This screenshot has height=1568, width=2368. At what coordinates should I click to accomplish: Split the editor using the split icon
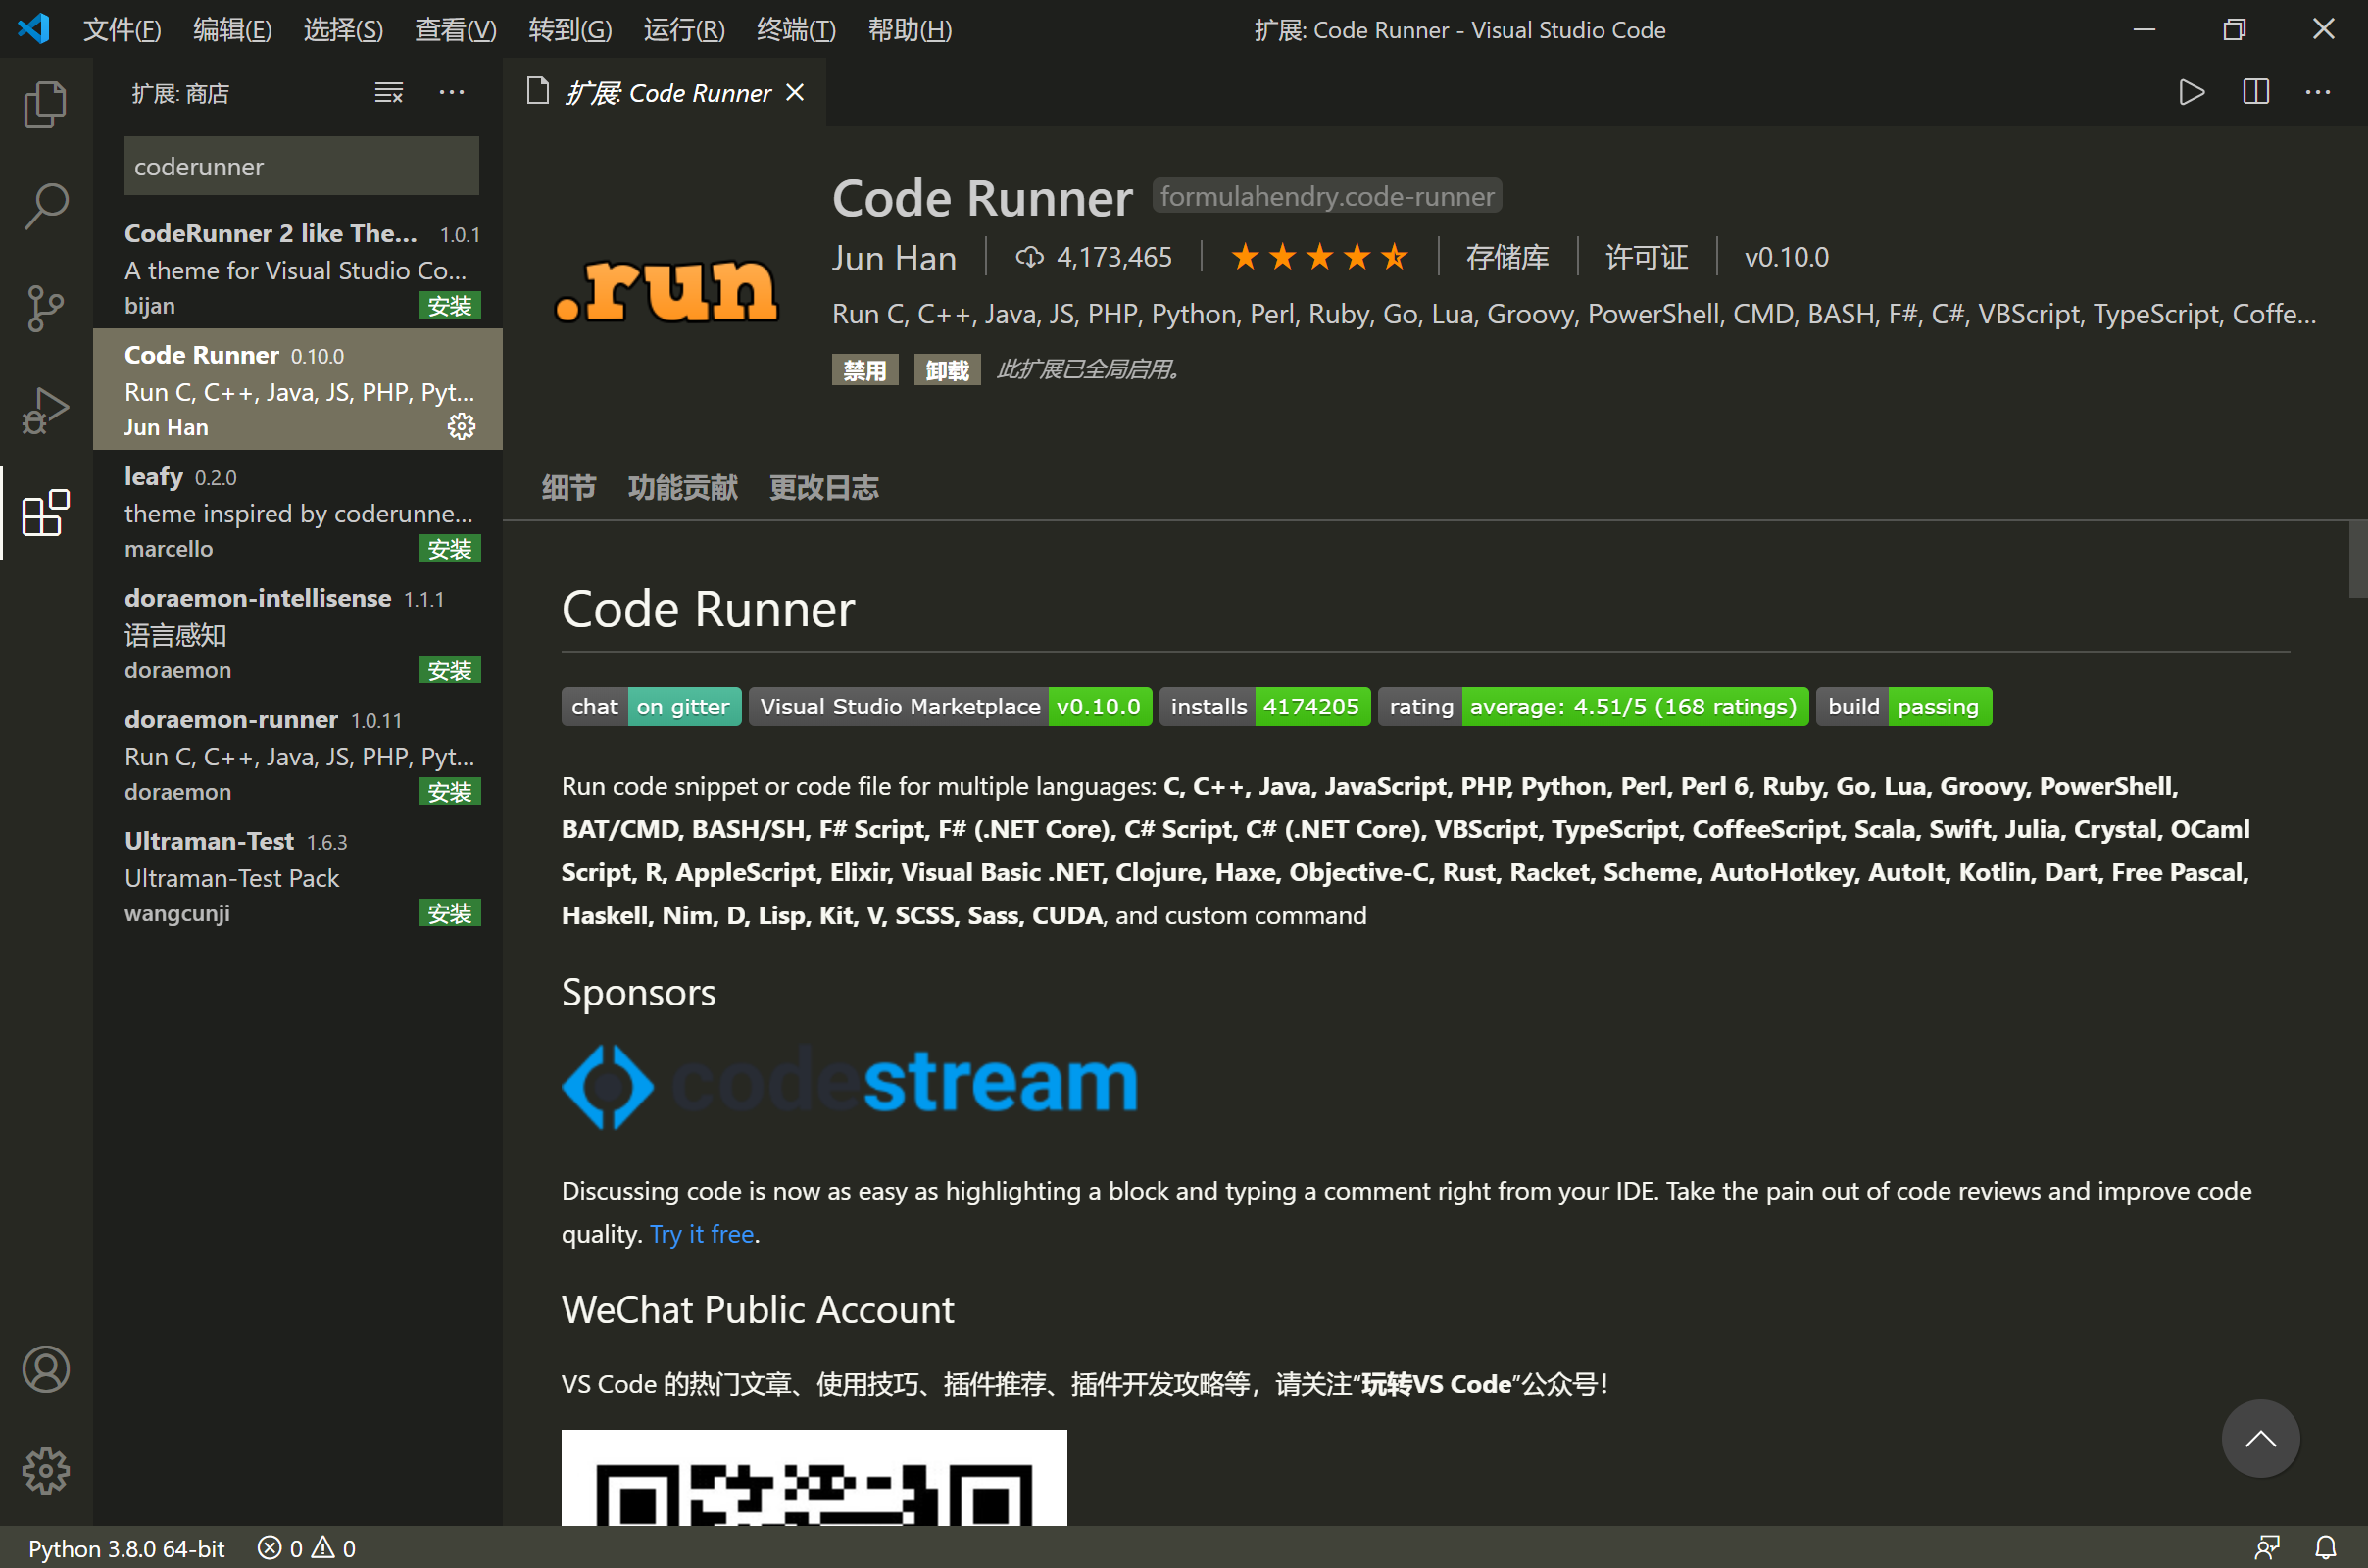tap(2255, 92)
